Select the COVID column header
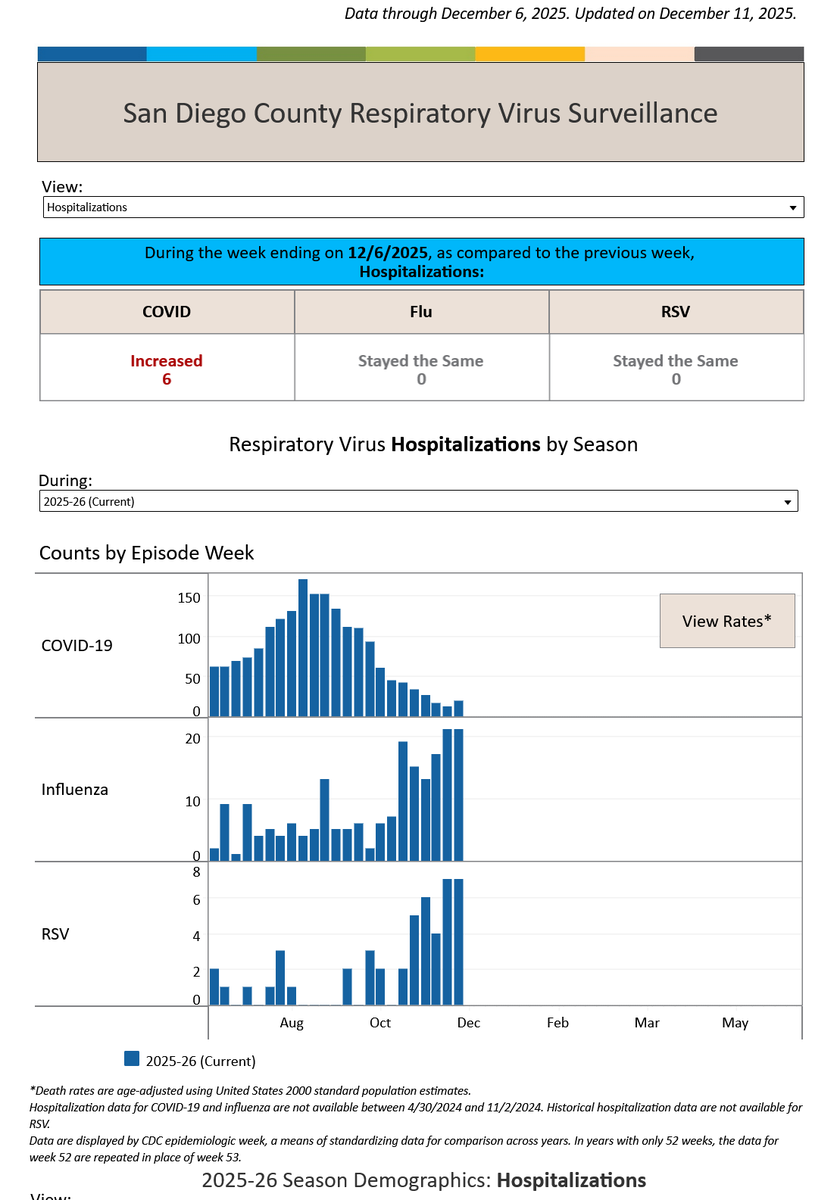The image size is (837, 1200). click(167, 312)
